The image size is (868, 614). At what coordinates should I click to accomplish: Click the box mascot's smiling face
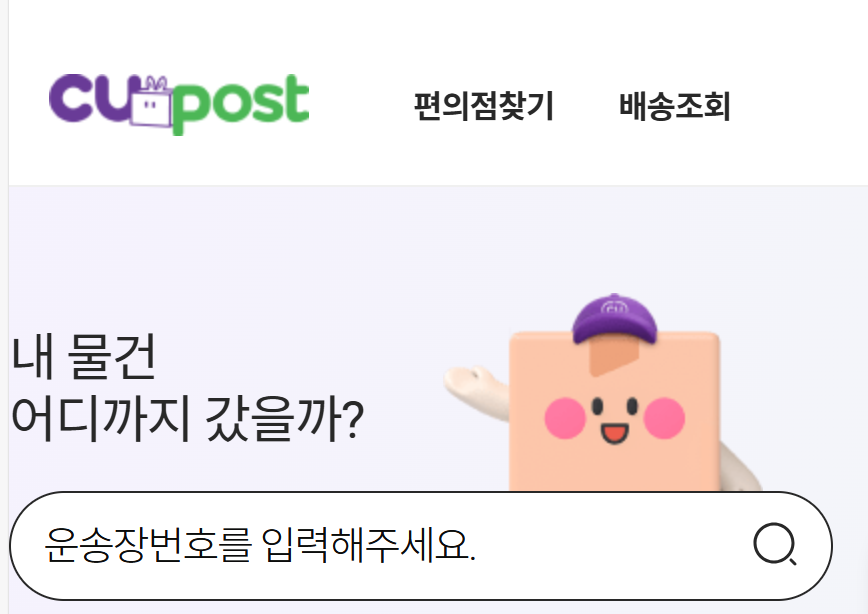(x=614, y=419)
